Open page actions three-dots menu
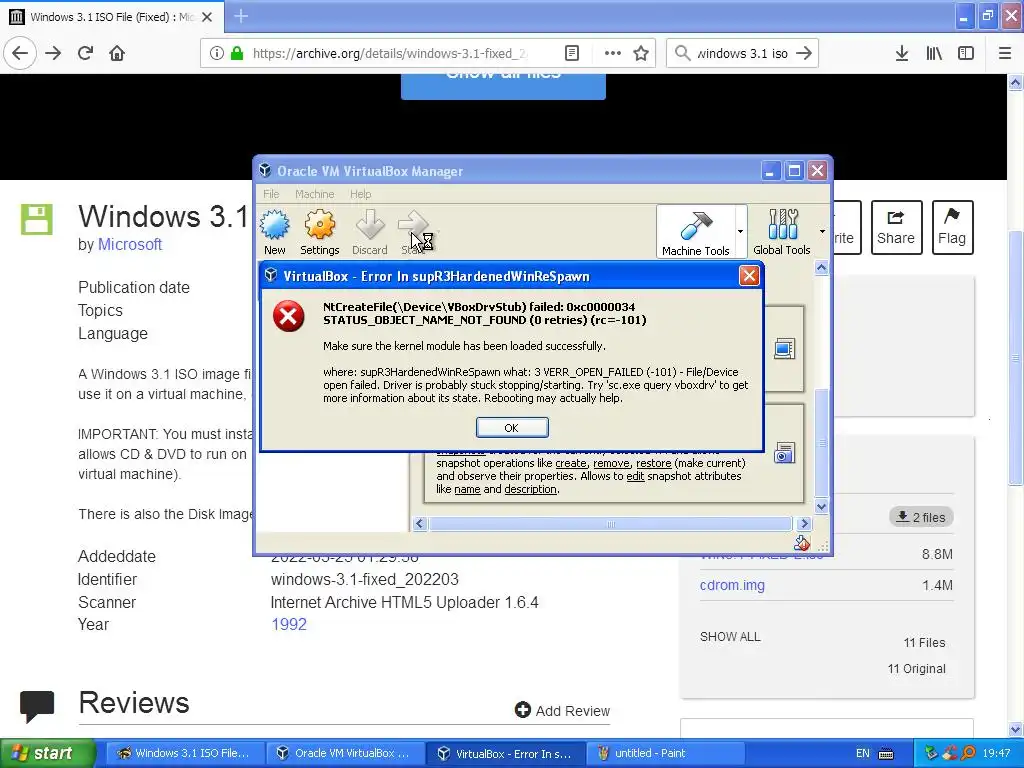 613,53
